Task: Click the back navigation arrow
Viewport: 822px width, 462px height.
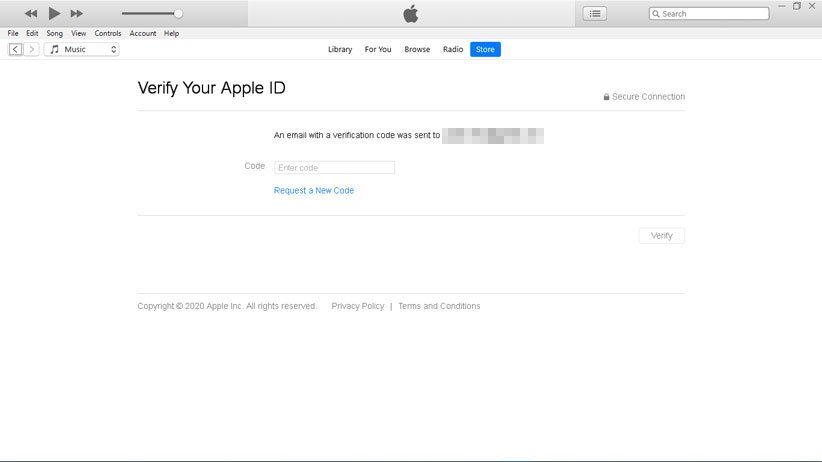Action: coord(16,49)
